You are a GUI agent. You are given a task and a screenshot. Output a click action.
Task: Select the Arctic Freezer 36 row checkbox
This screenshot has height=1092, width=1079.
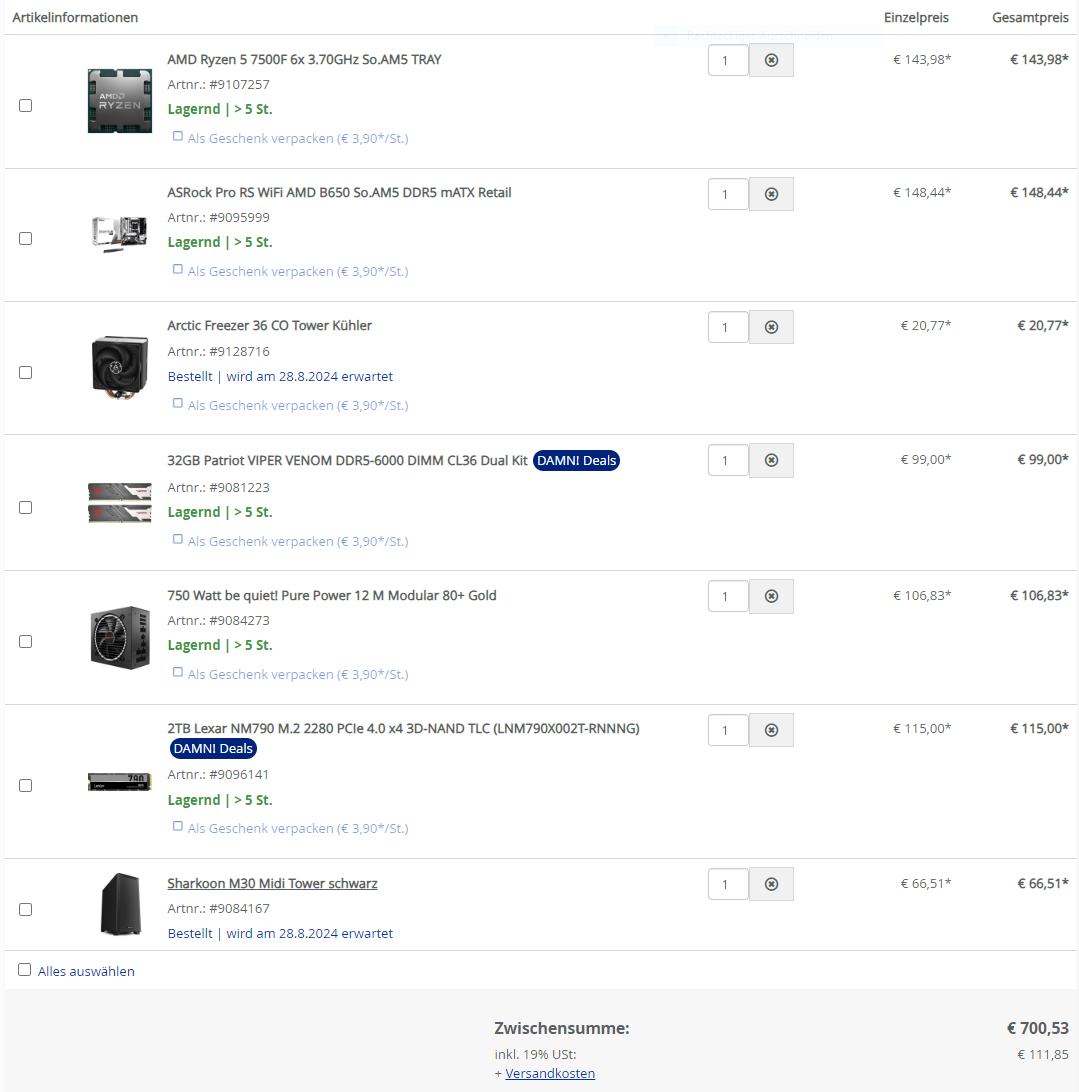26,373
